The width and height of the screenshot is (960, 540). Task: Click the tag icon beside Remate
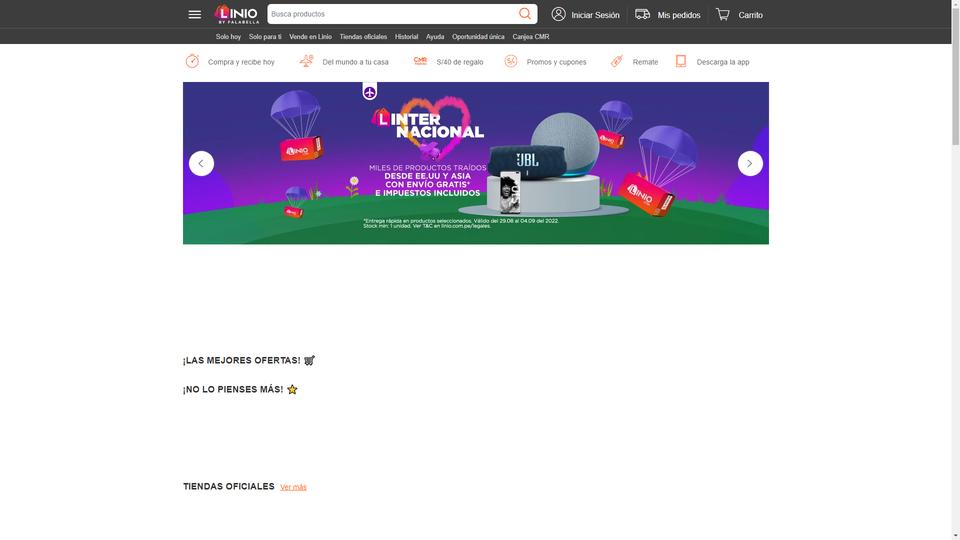tap(617, 61)
